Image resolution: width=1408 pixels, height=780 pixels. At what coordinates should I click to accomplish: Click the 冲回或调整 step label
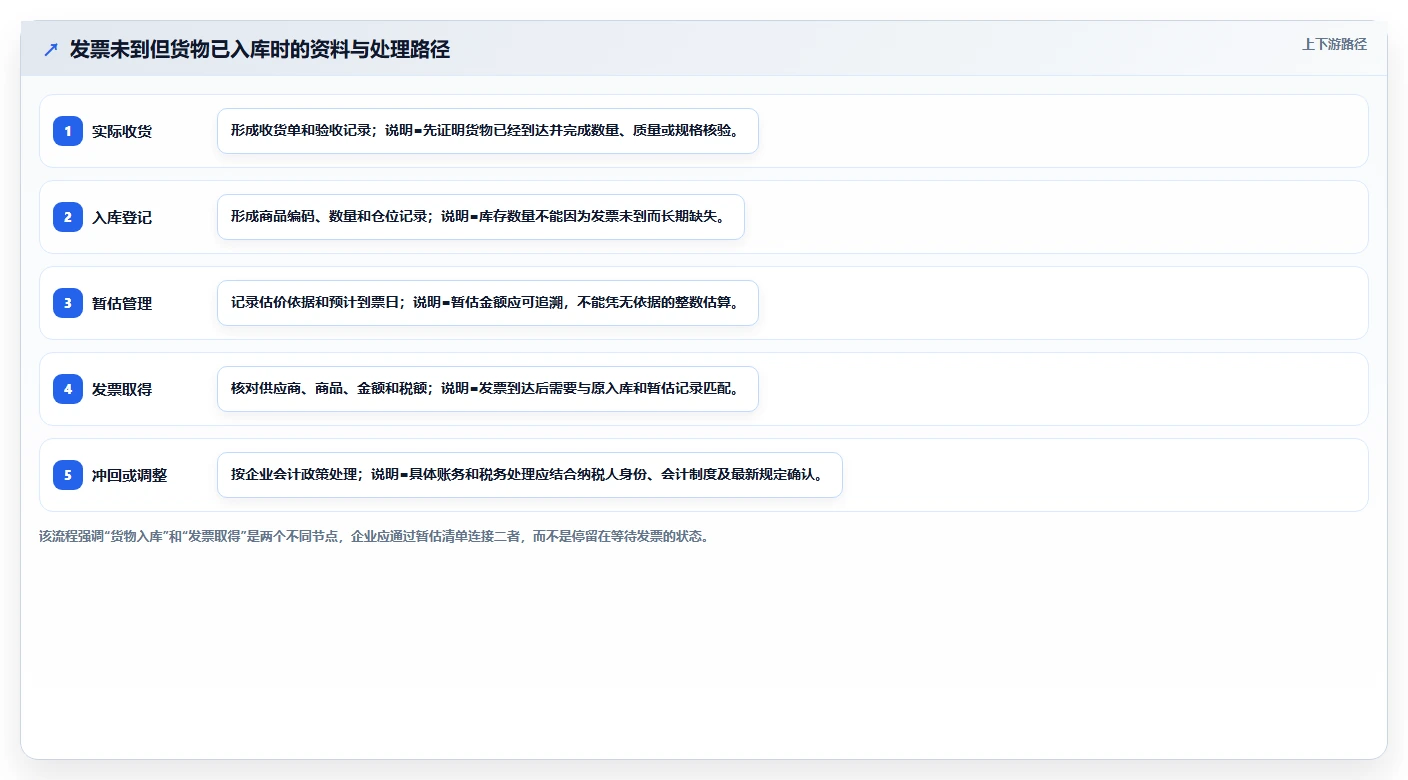click(130, 475)
